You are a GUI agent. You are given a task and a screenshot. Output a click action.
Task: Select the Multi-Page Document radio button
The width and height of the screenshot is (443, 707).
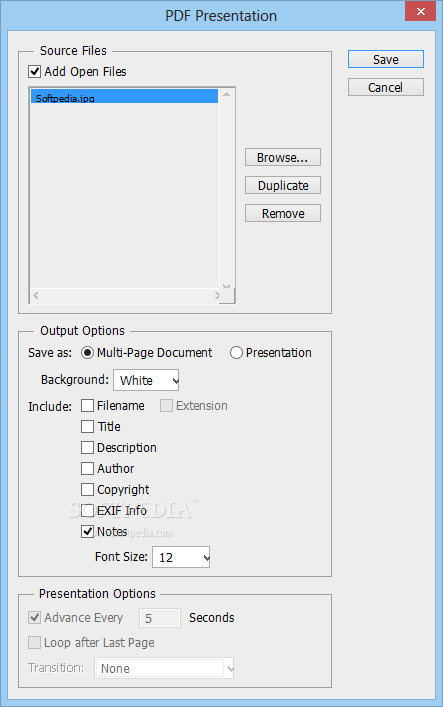tap(88, 353)
